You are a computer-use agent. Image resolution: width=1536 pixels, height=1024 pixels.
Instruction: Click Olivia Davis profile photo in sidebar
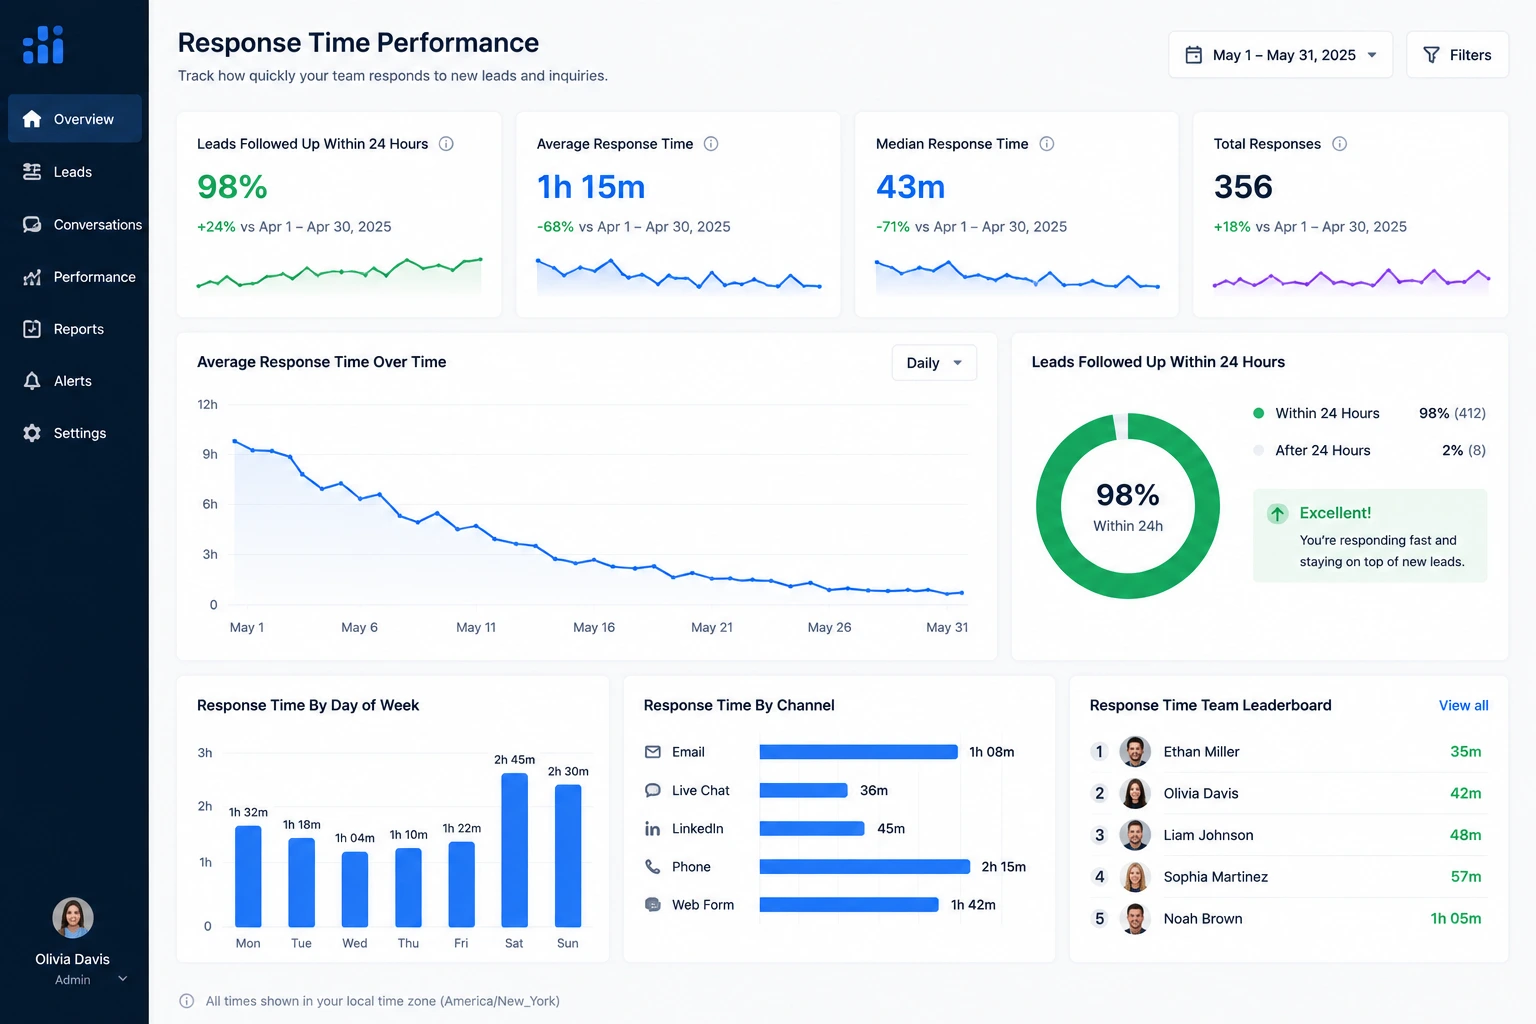(73, 917)
